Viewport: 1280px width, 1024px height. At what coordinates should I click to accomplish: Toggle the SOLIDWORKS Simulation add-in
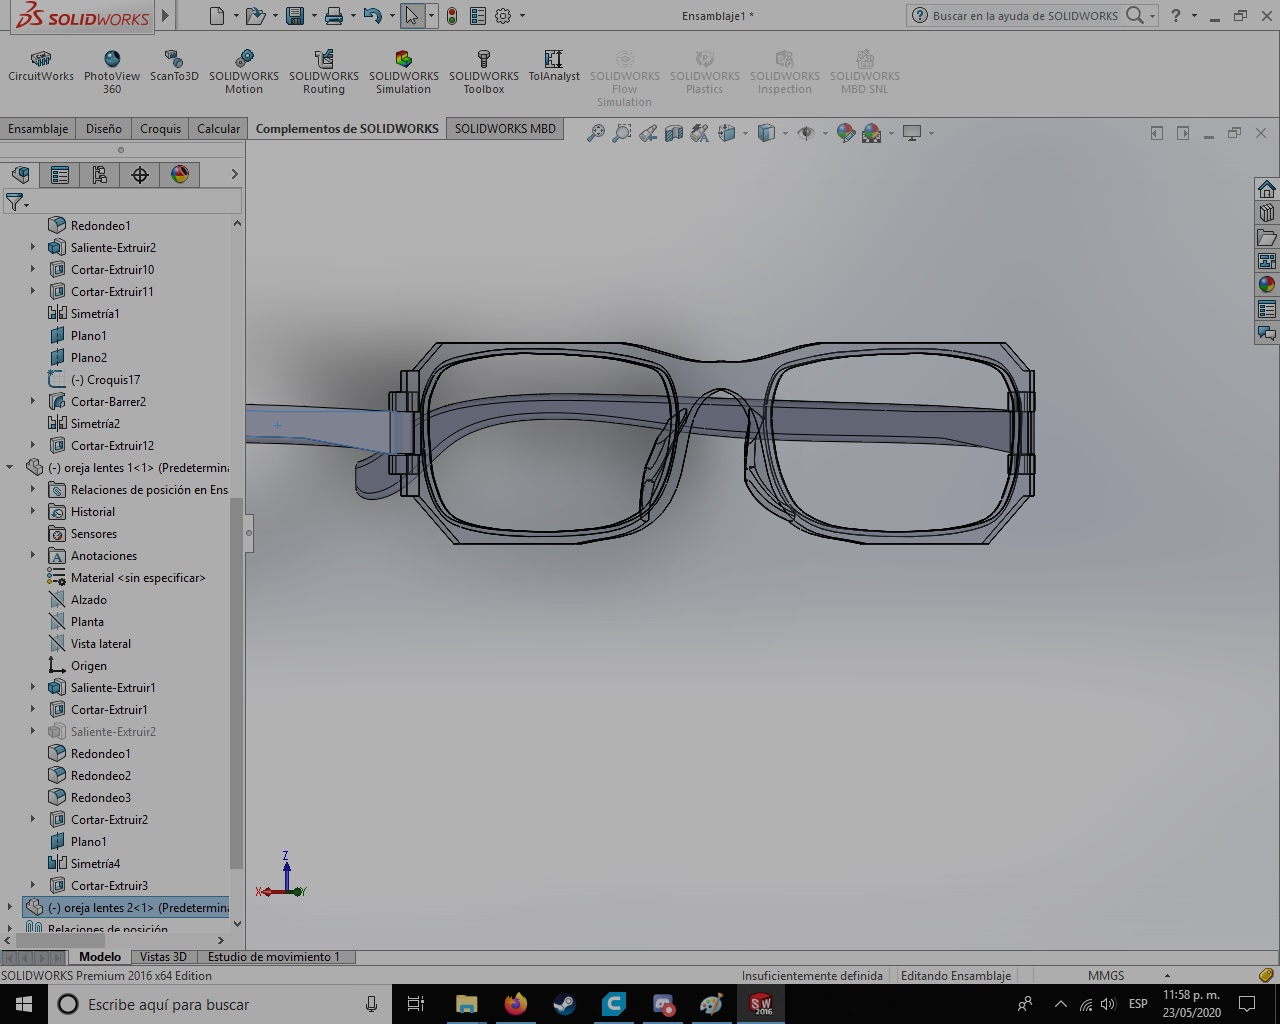click(x=404, y=72)
